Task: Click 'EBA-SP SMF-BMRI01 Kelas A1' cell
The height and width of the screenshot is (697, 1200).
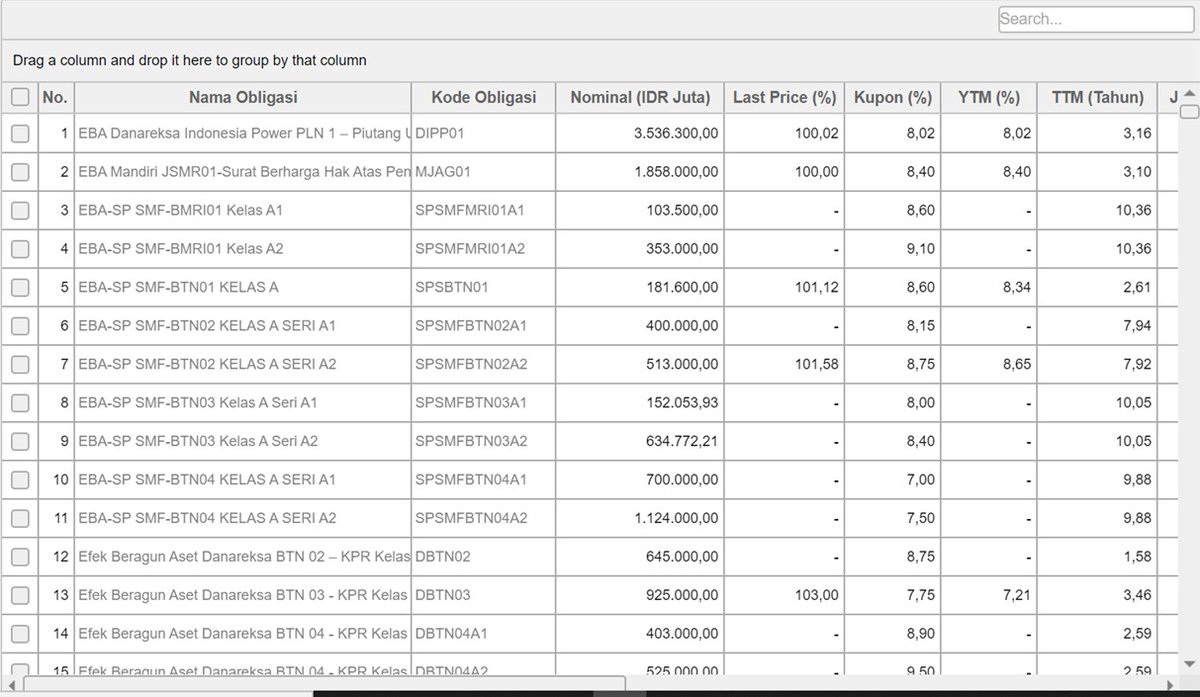Action: [x=243, y=210]
